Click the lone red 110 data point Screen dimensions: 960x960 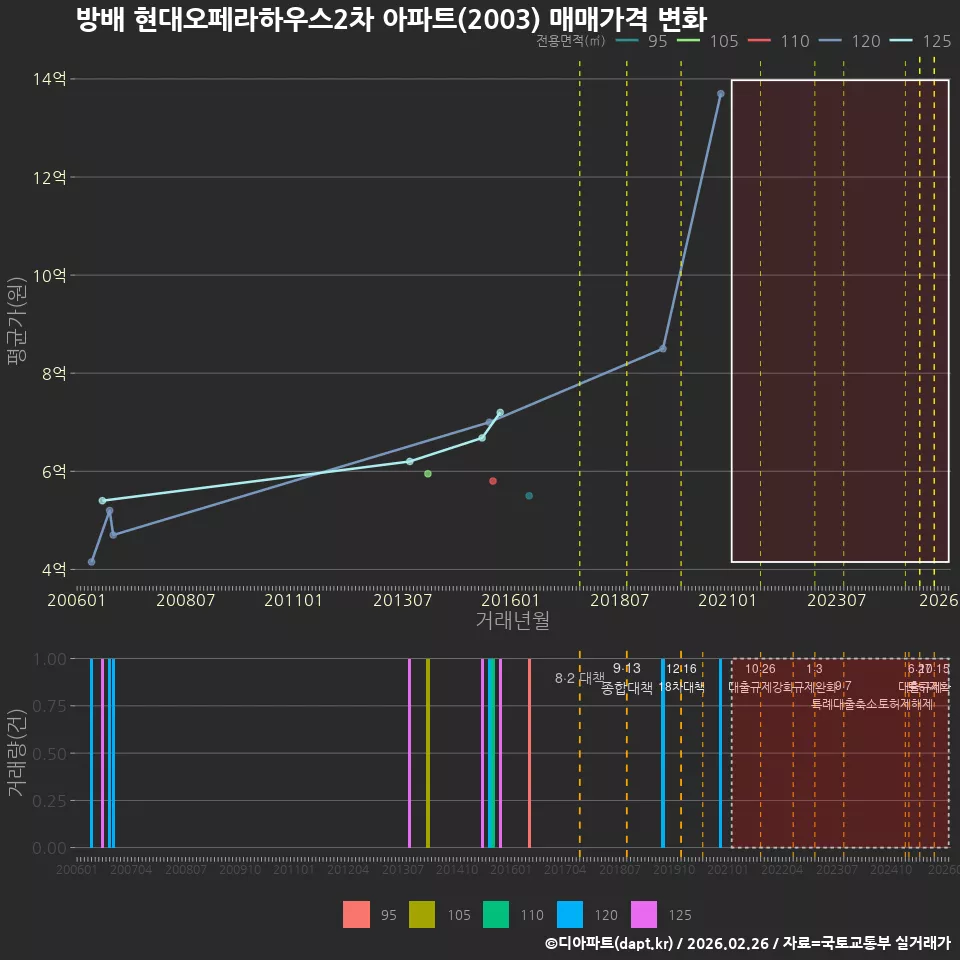[493, 481]
